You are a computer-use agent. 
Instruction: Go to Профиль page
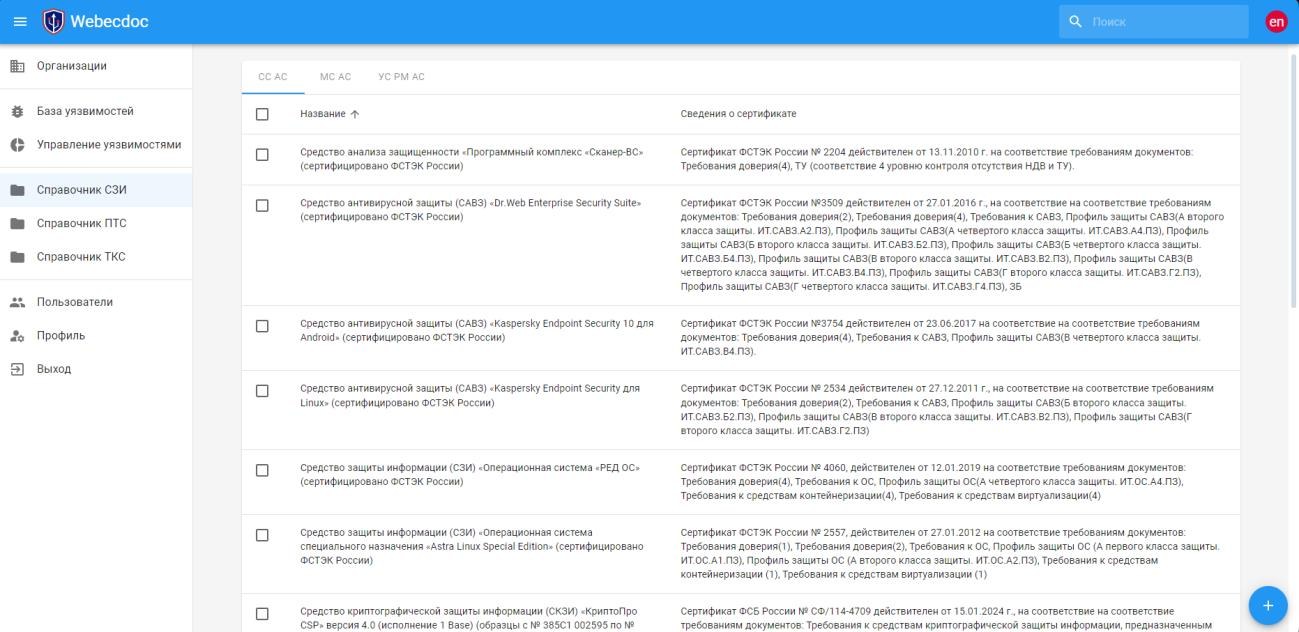96,336
